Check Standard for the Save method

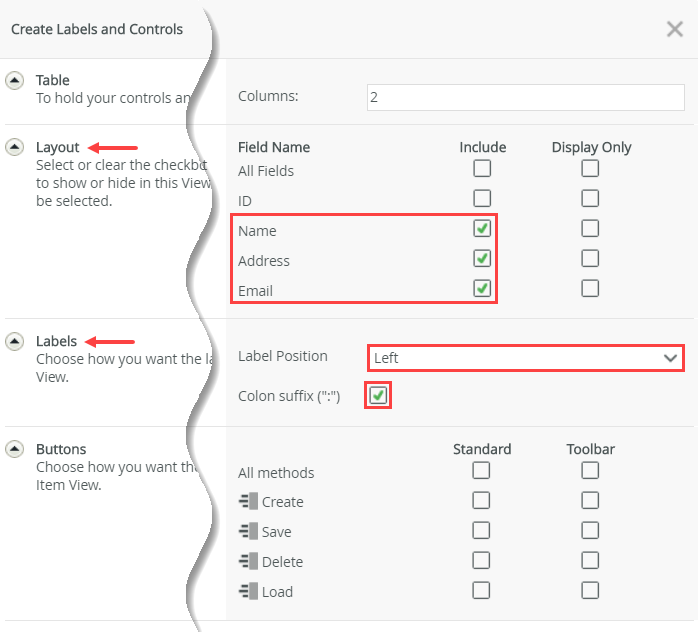click(x=481, y=530)
